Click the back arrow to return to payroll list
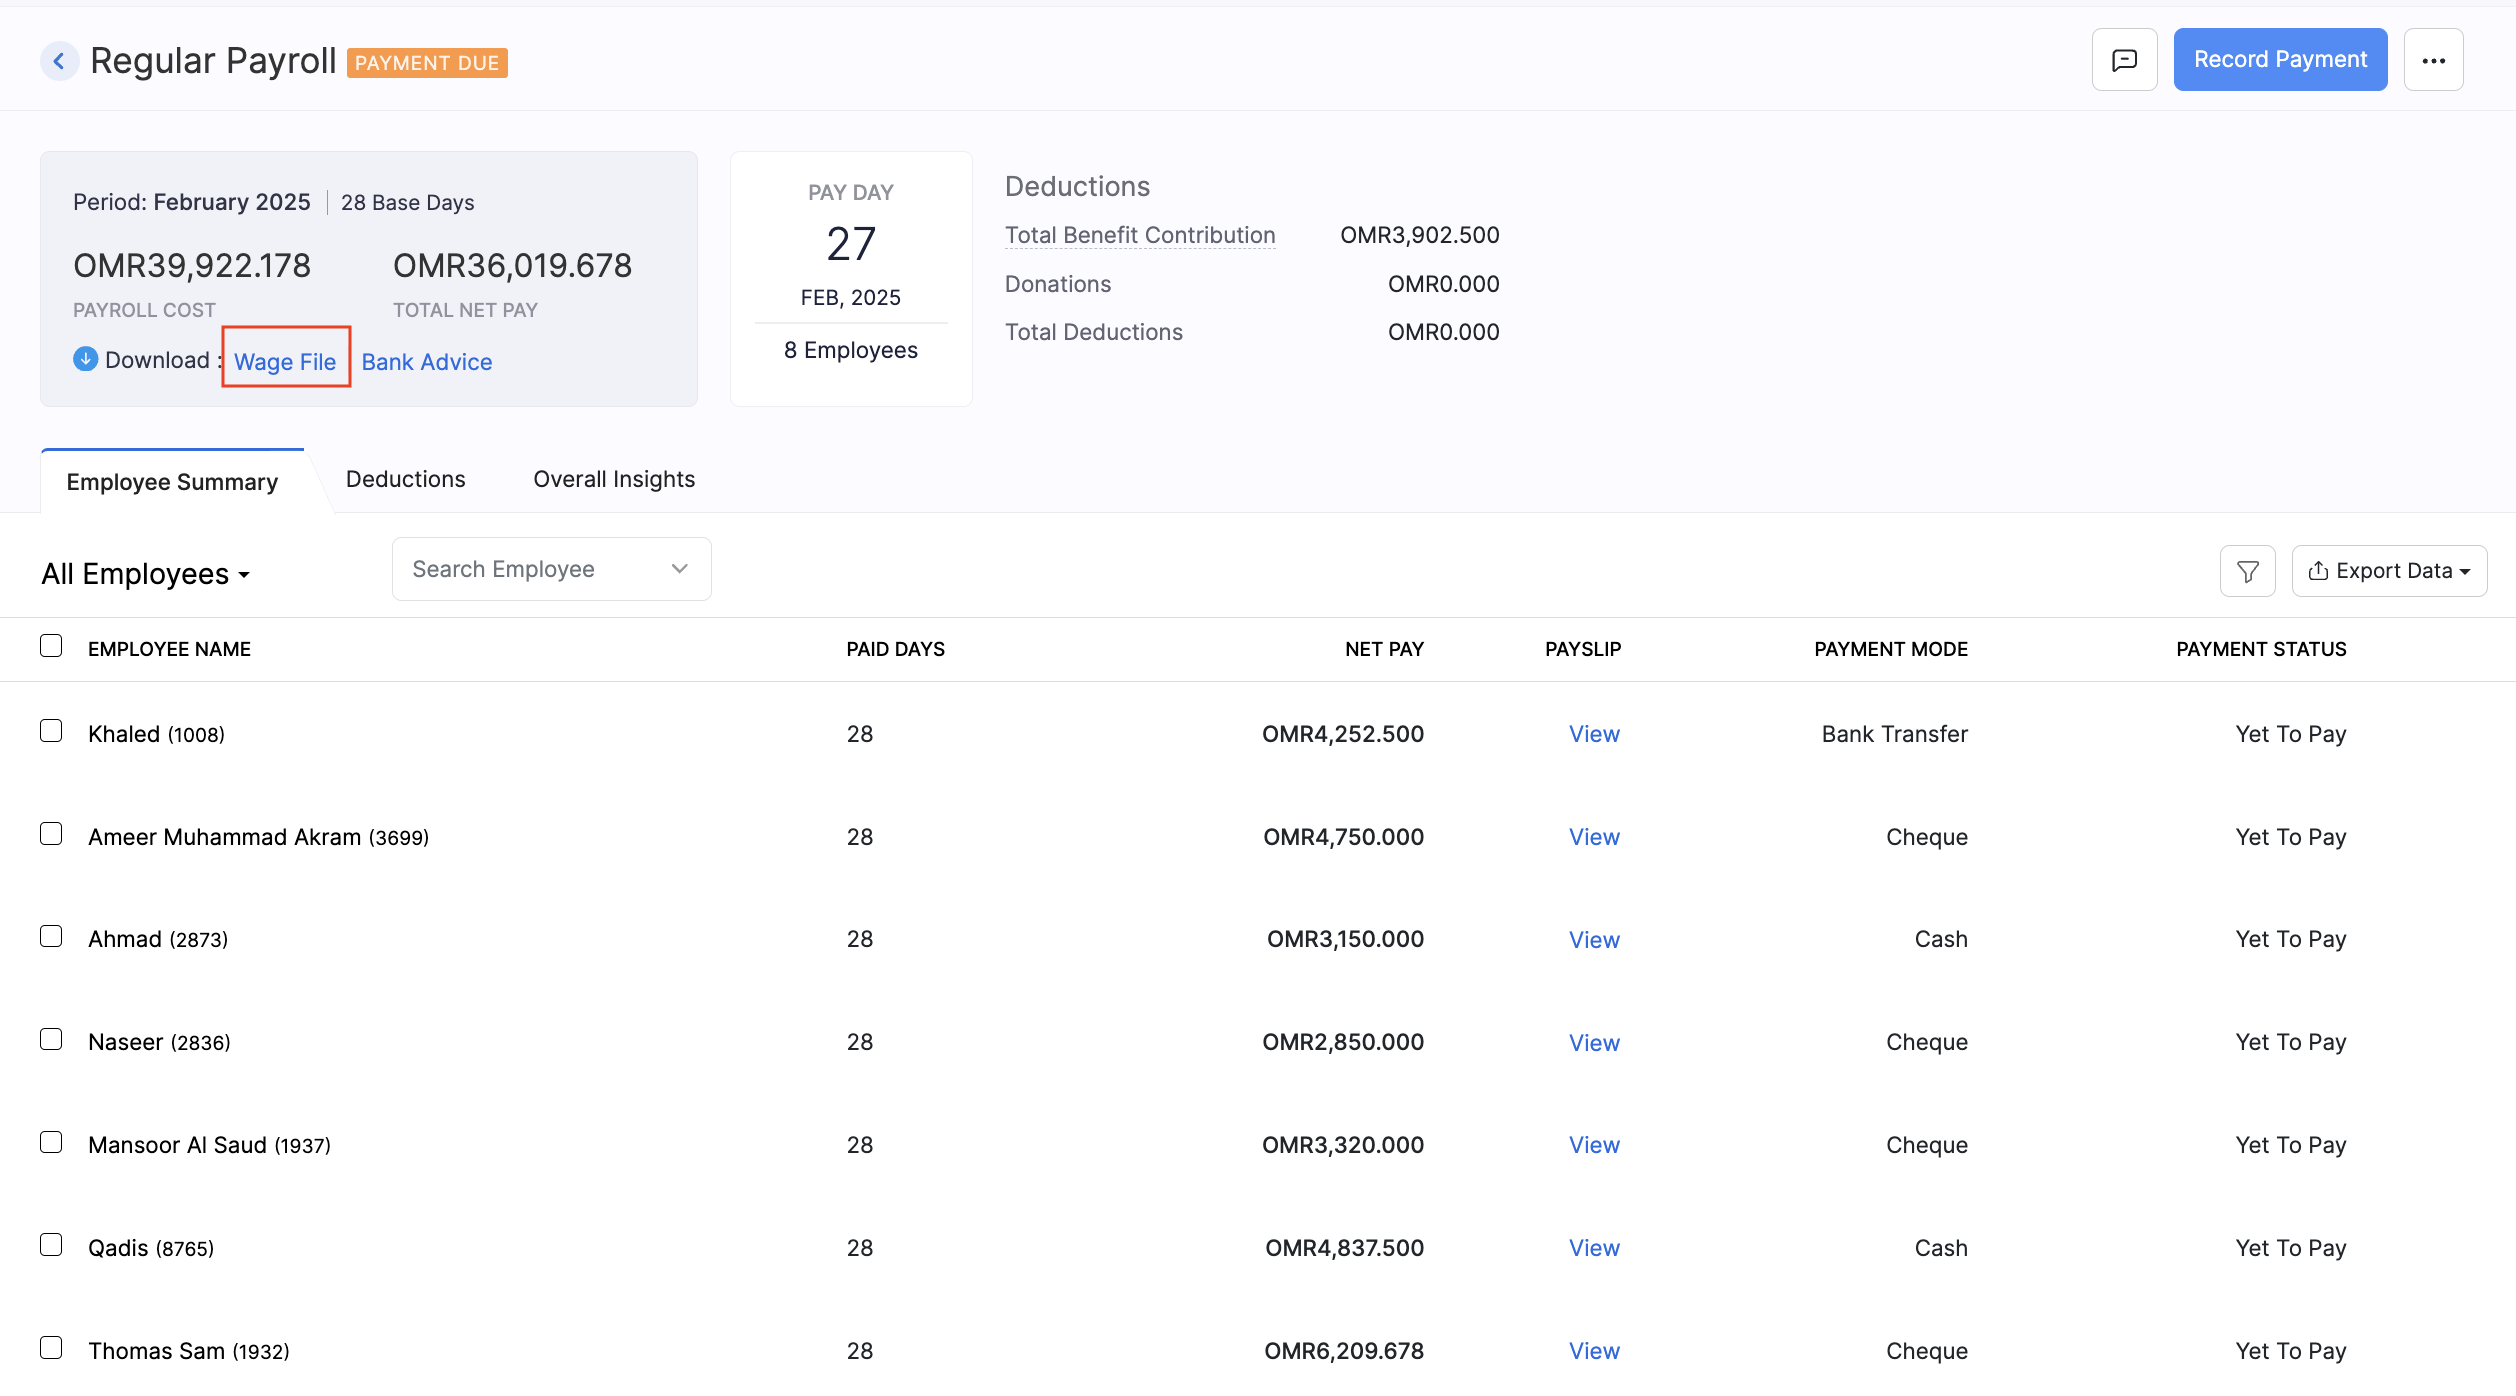Image resolution: width=2516 pixels, height=1396 pixels. pos(60,60)
